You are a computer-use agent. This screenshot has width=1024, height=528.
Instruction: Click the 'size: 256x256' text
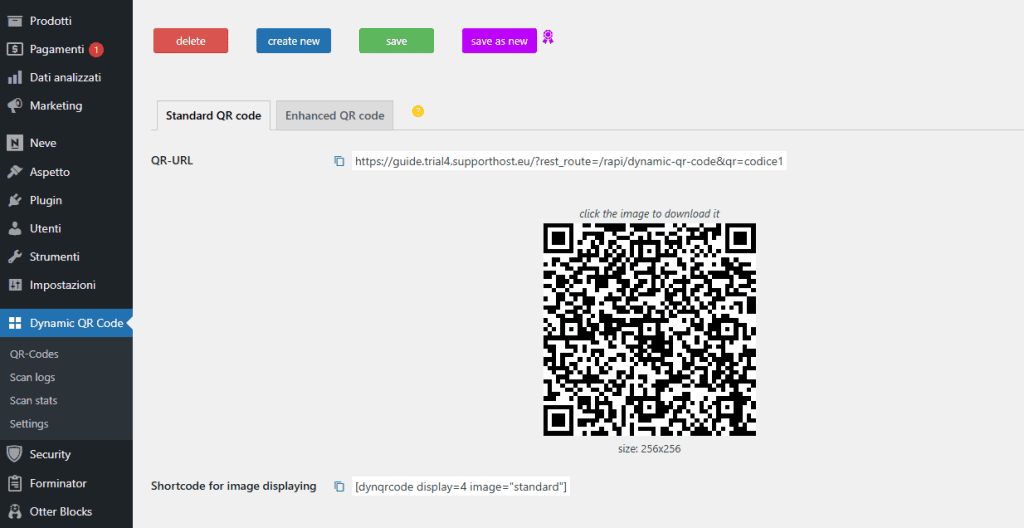tap(649, 449)
